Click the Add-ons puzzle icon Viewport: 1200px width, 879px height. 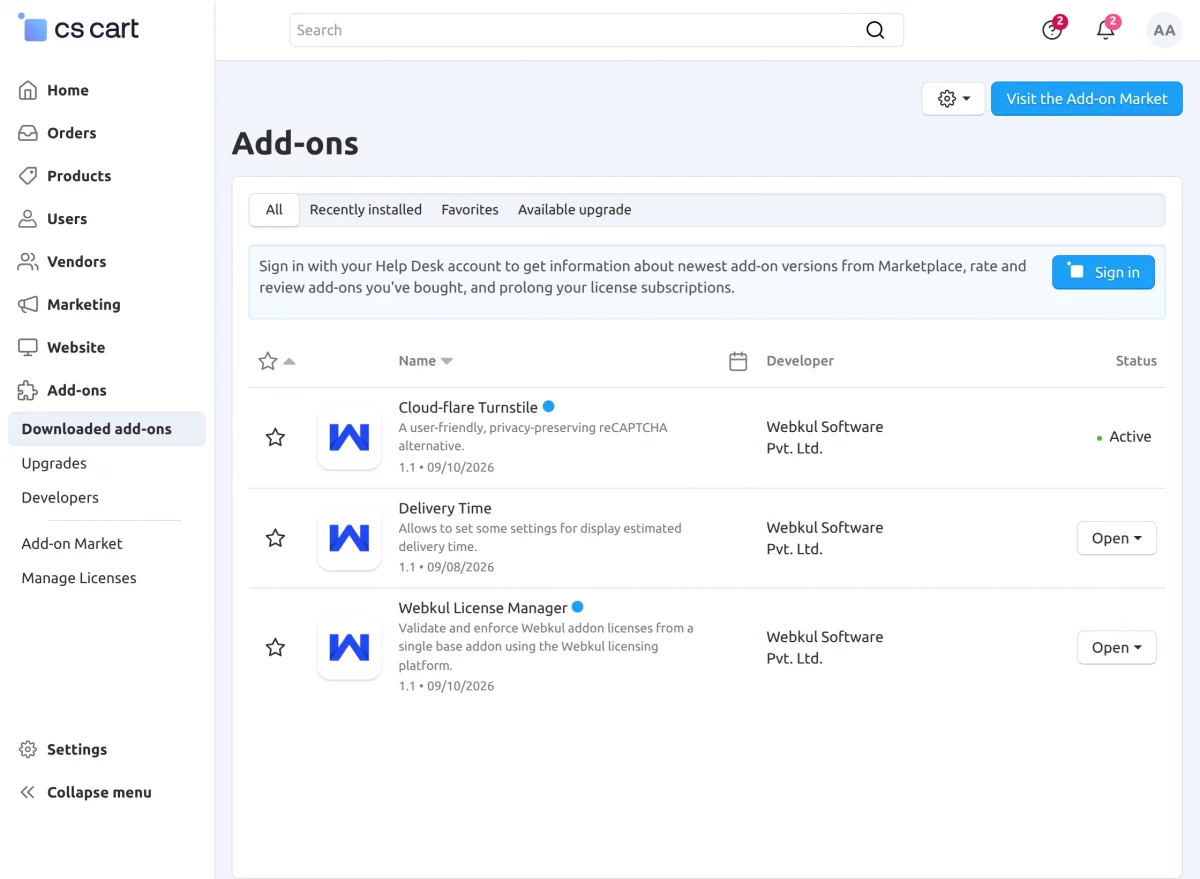[x=28, y=391]
